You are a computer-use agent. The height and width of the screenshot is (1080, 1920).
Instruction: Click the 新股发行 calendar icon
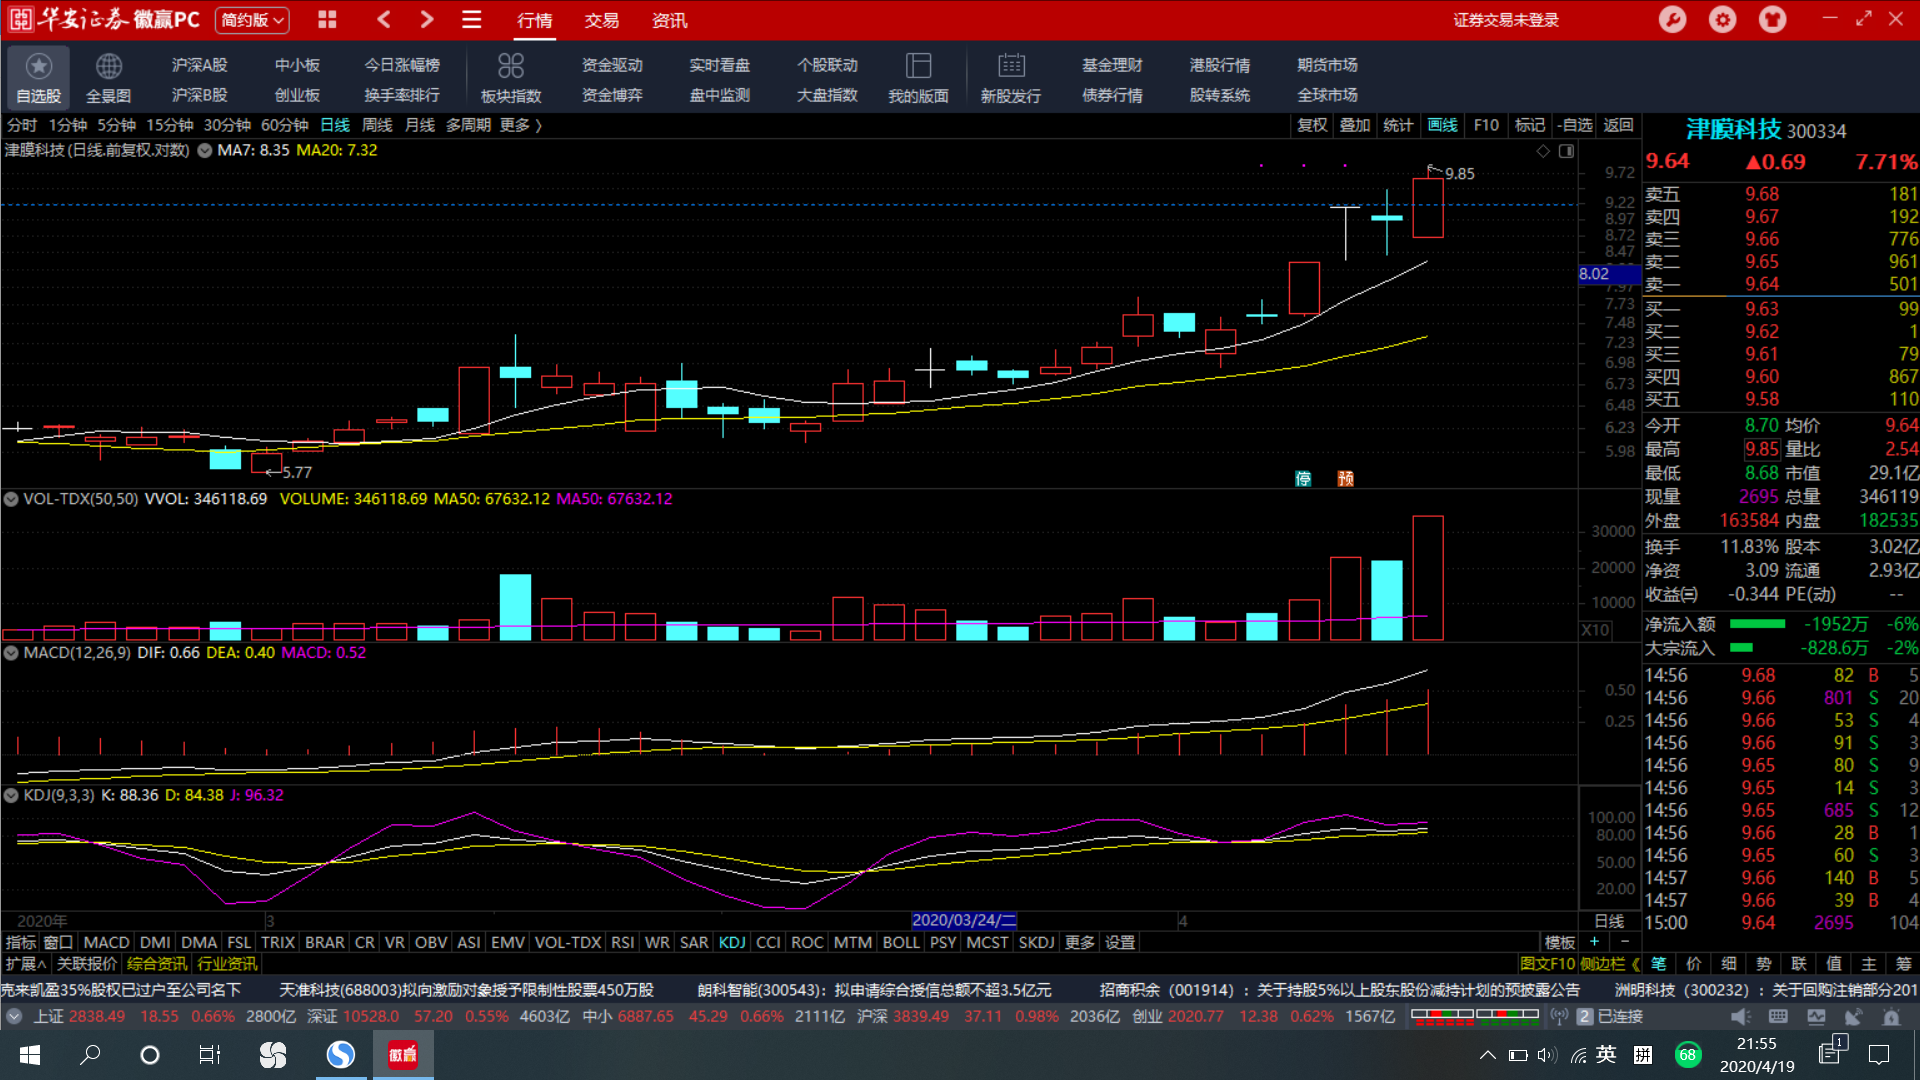pos(1011,67)
